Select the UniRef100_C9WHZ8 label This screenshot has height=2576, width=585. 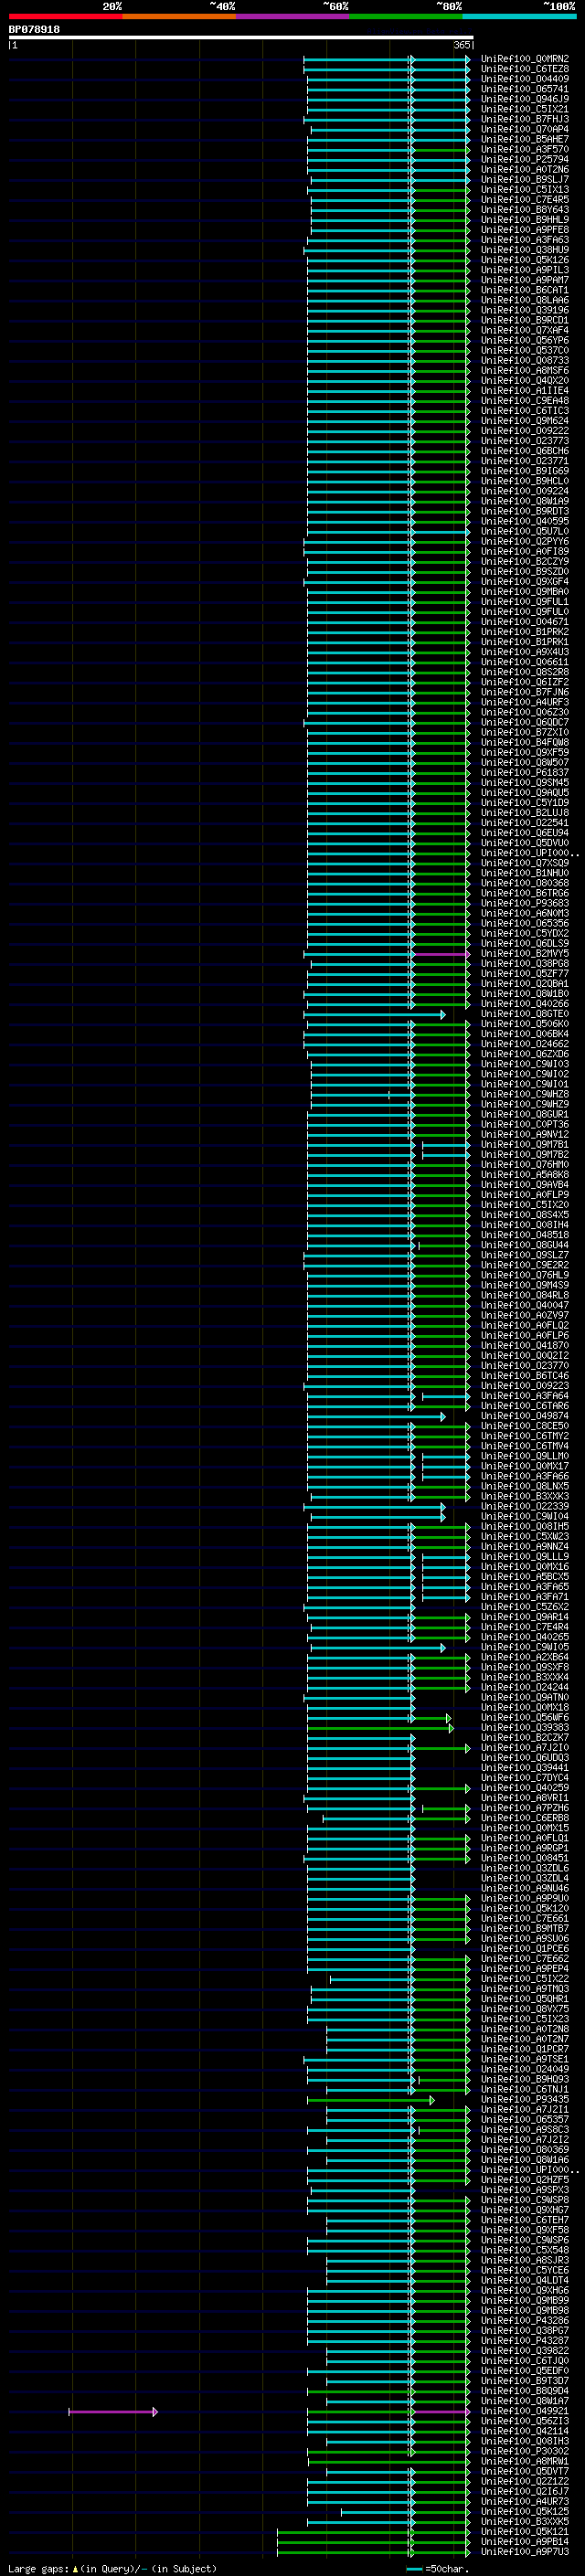pos(524,1094)
